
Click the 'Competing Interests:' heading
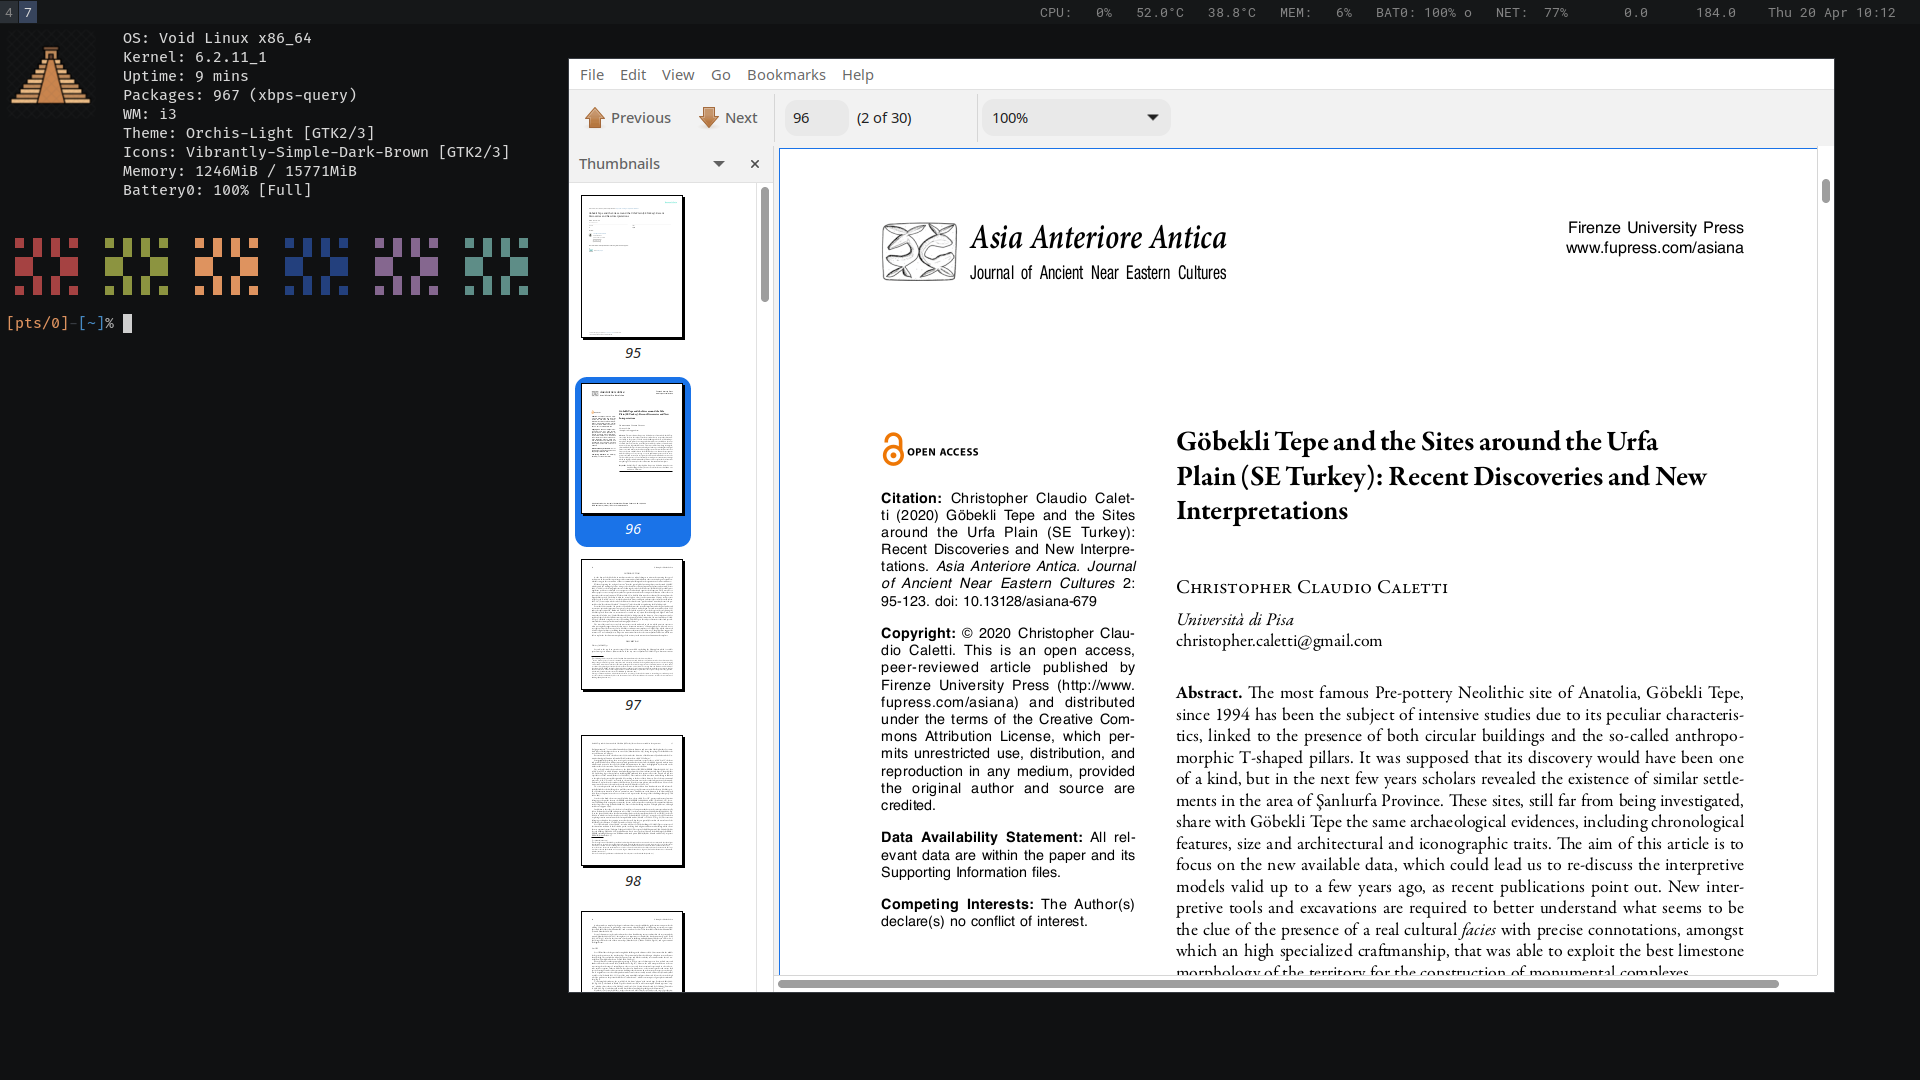pos(956,904)
